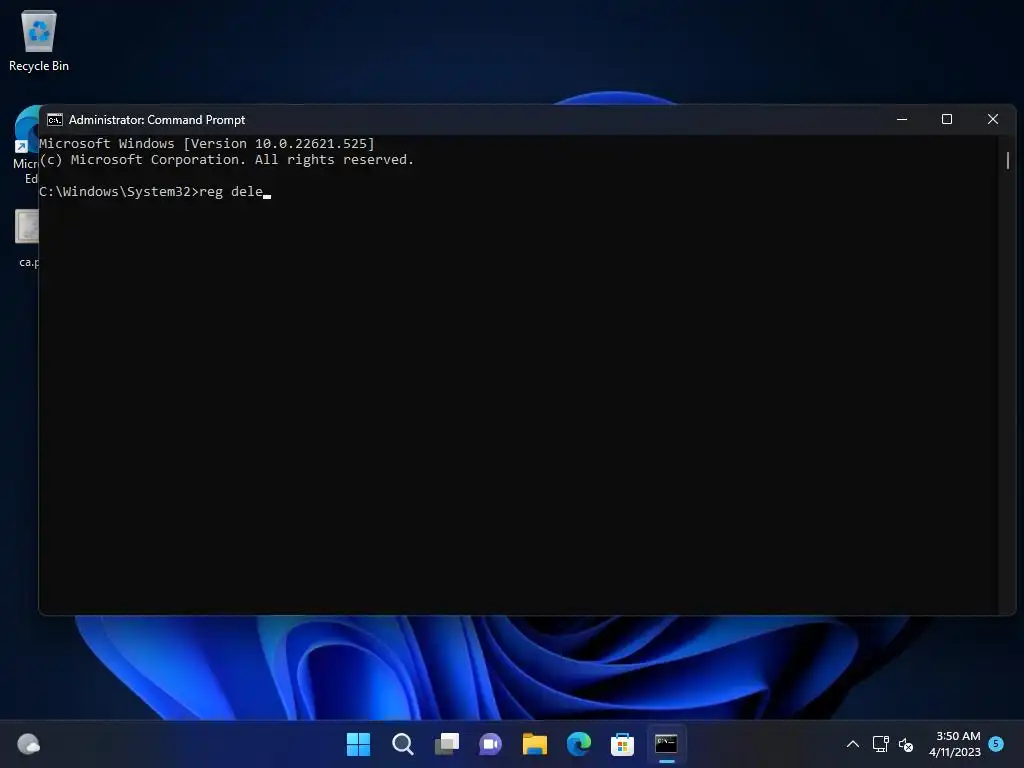Open network status tray icon
The image size is (1024, 768).
pyautogui.click(x=880, y=744)
